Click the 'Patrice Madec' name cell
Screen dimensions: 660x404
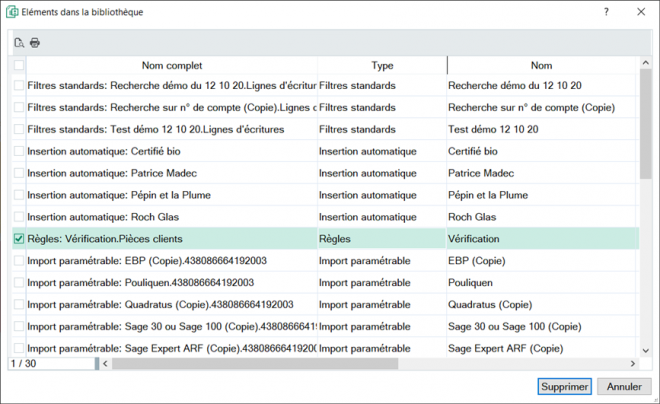point(543,173)
